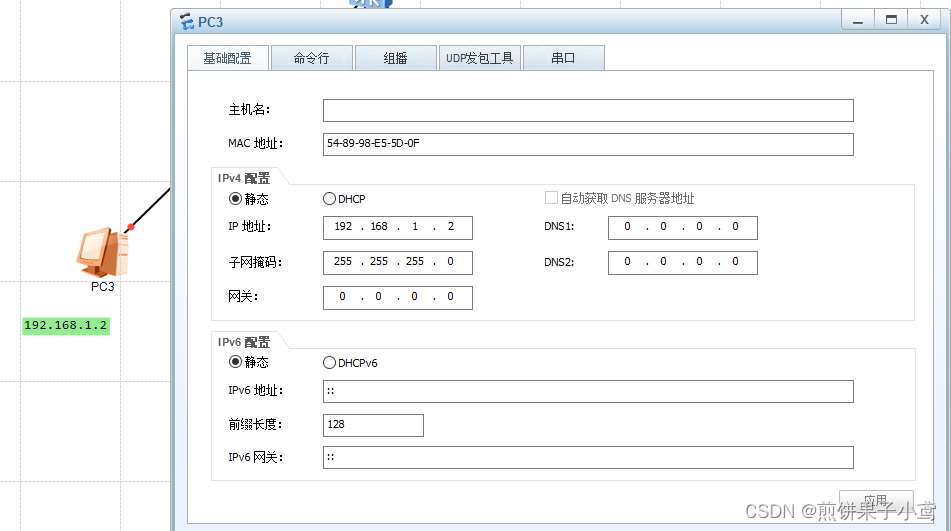
Task: Click the IPv4 网关 field
Action: click(x=398, y=298)
